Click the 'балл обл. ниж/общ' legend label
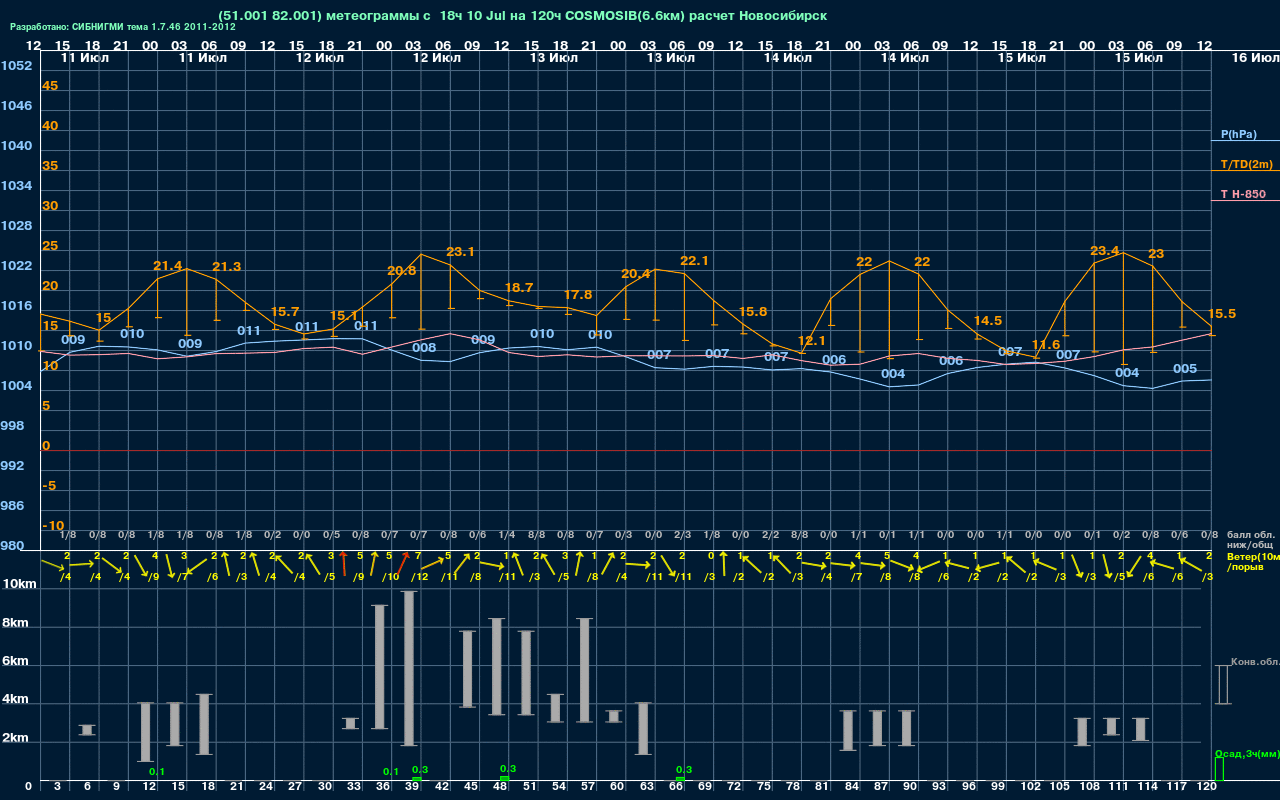 coord(1250,540)
